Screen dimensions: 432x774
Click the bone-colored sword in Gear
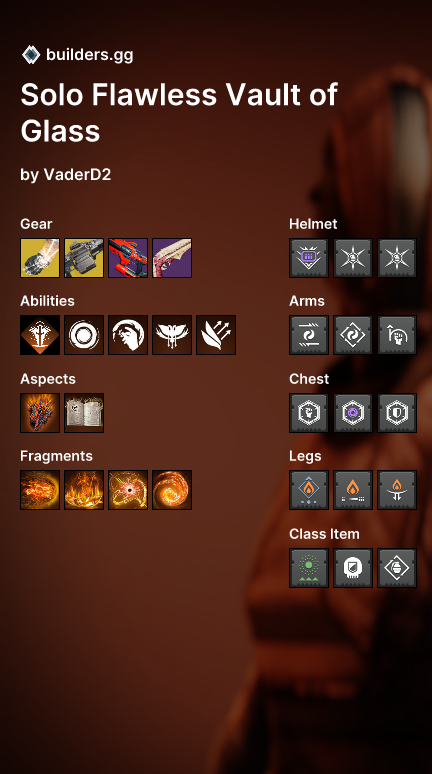pyautogui.click(x=172, y=258)
